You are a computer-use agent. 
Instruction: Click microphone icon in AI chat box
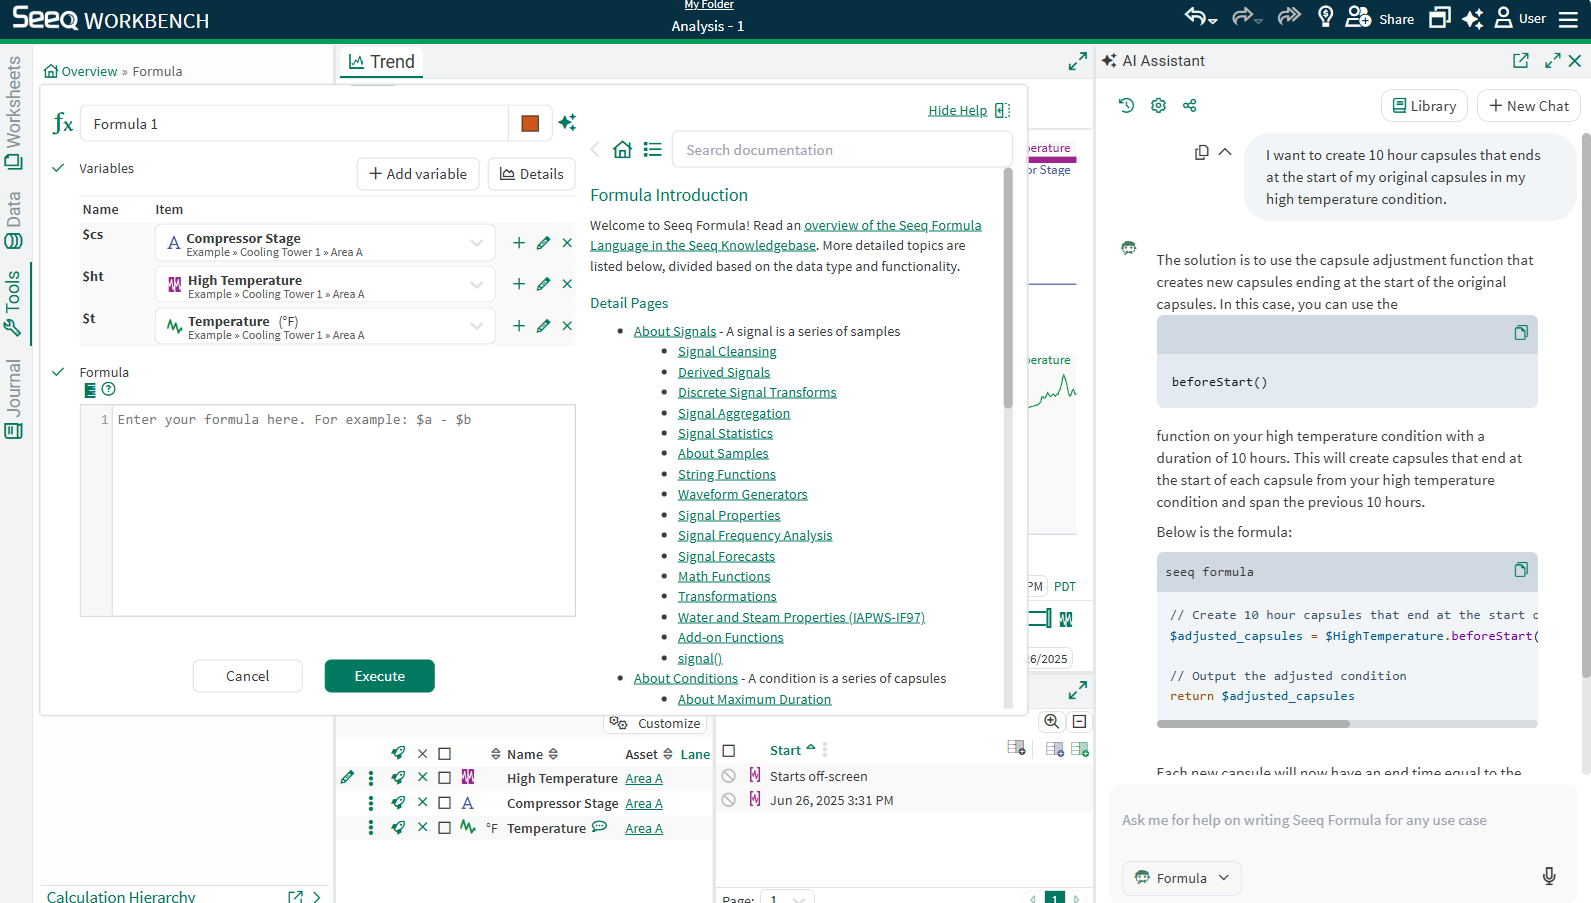1548,877
